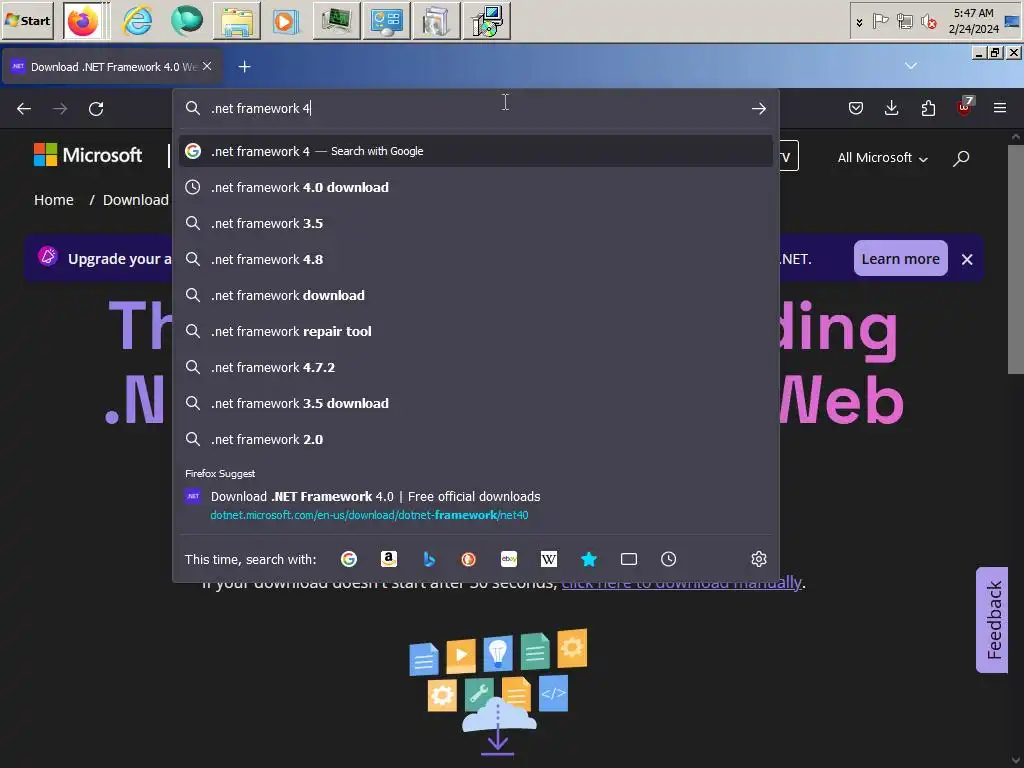Screen dimensions: 1024x768
Task: Open the list all tabs chevron
Action: [911, 66]
